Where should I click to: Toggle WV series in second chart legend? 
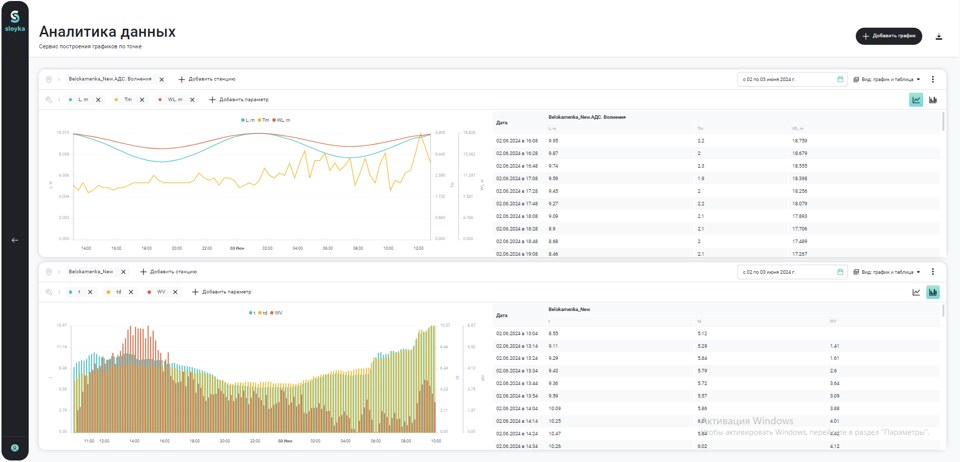276,313
